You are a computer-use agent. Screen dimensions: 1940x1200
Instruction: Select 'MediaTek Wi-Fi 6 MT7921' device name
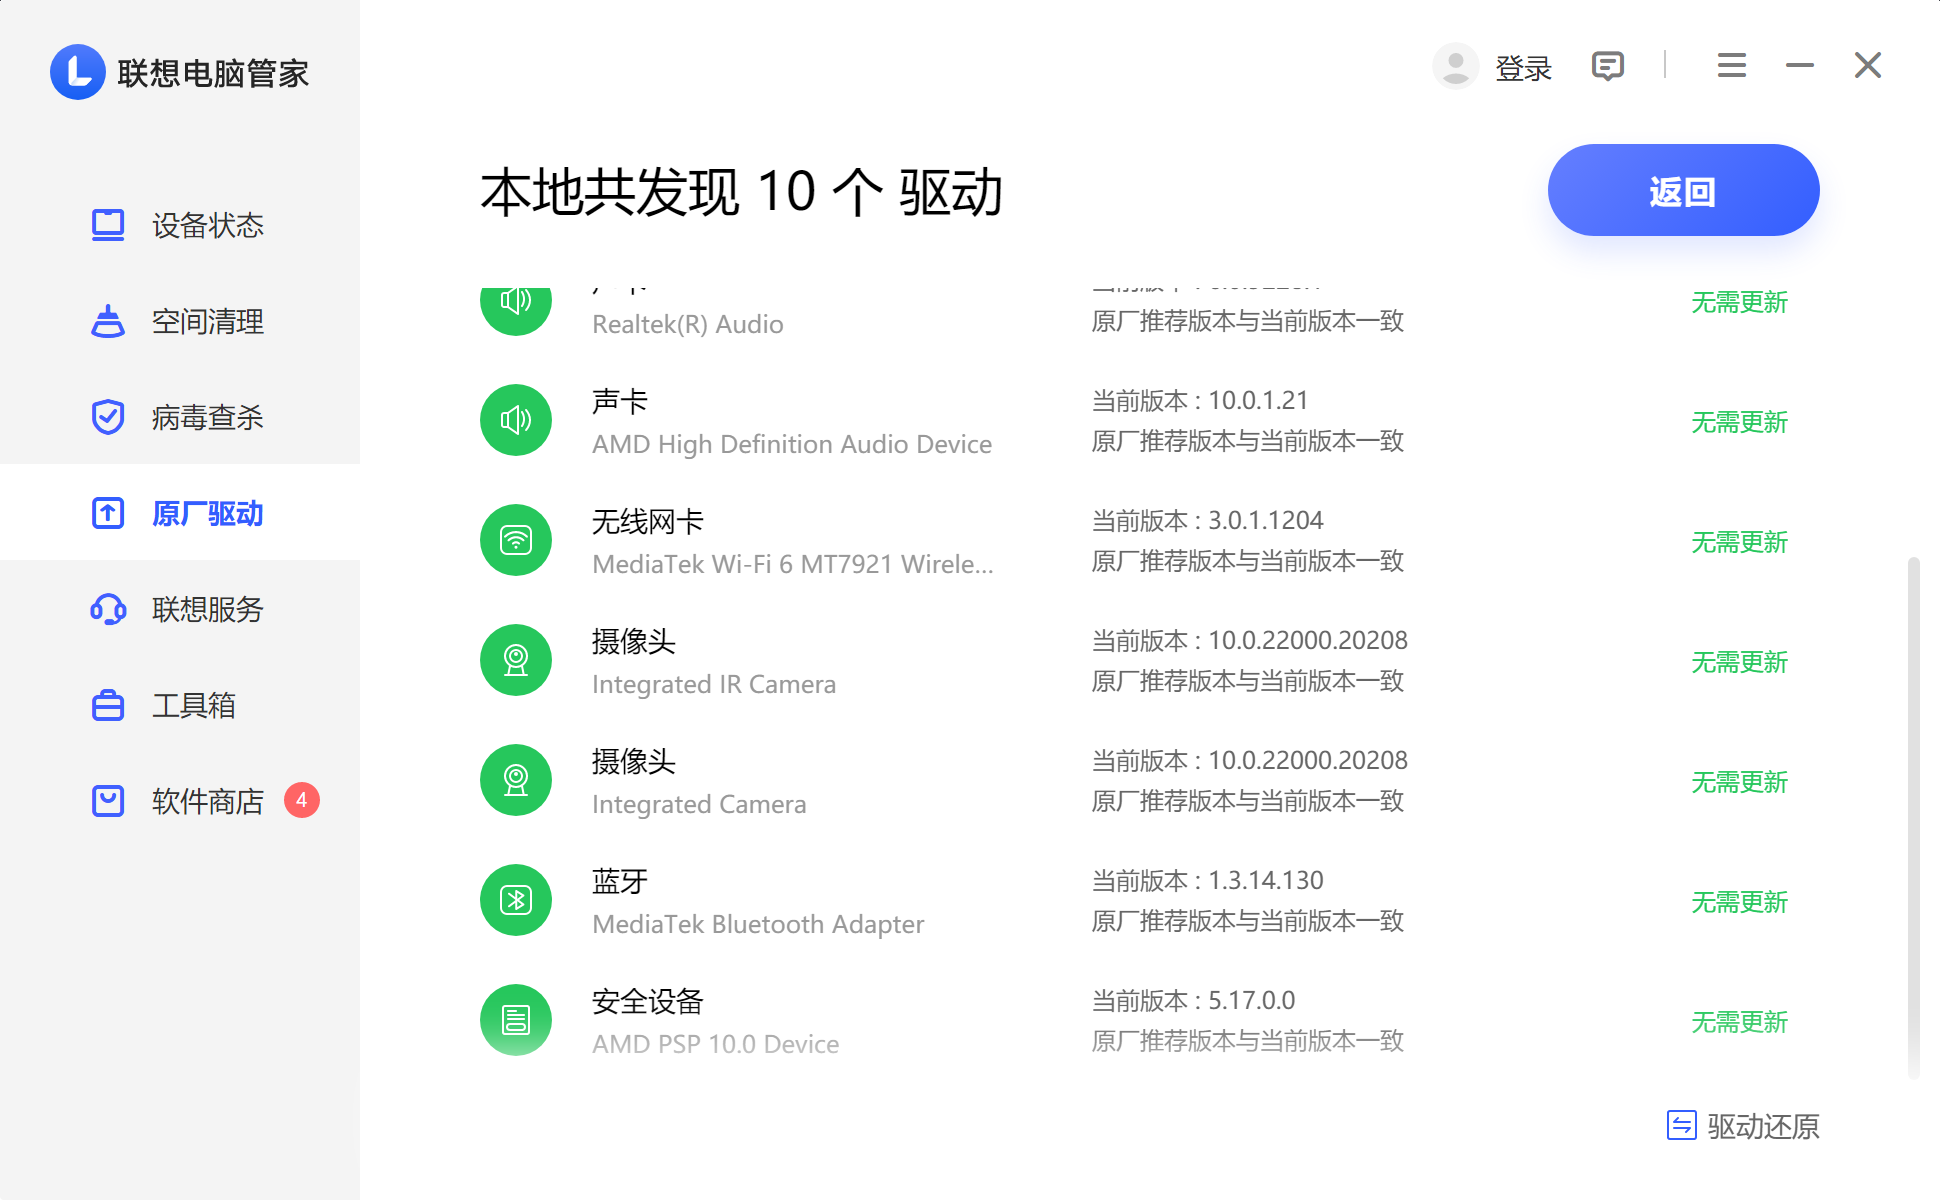793,564
